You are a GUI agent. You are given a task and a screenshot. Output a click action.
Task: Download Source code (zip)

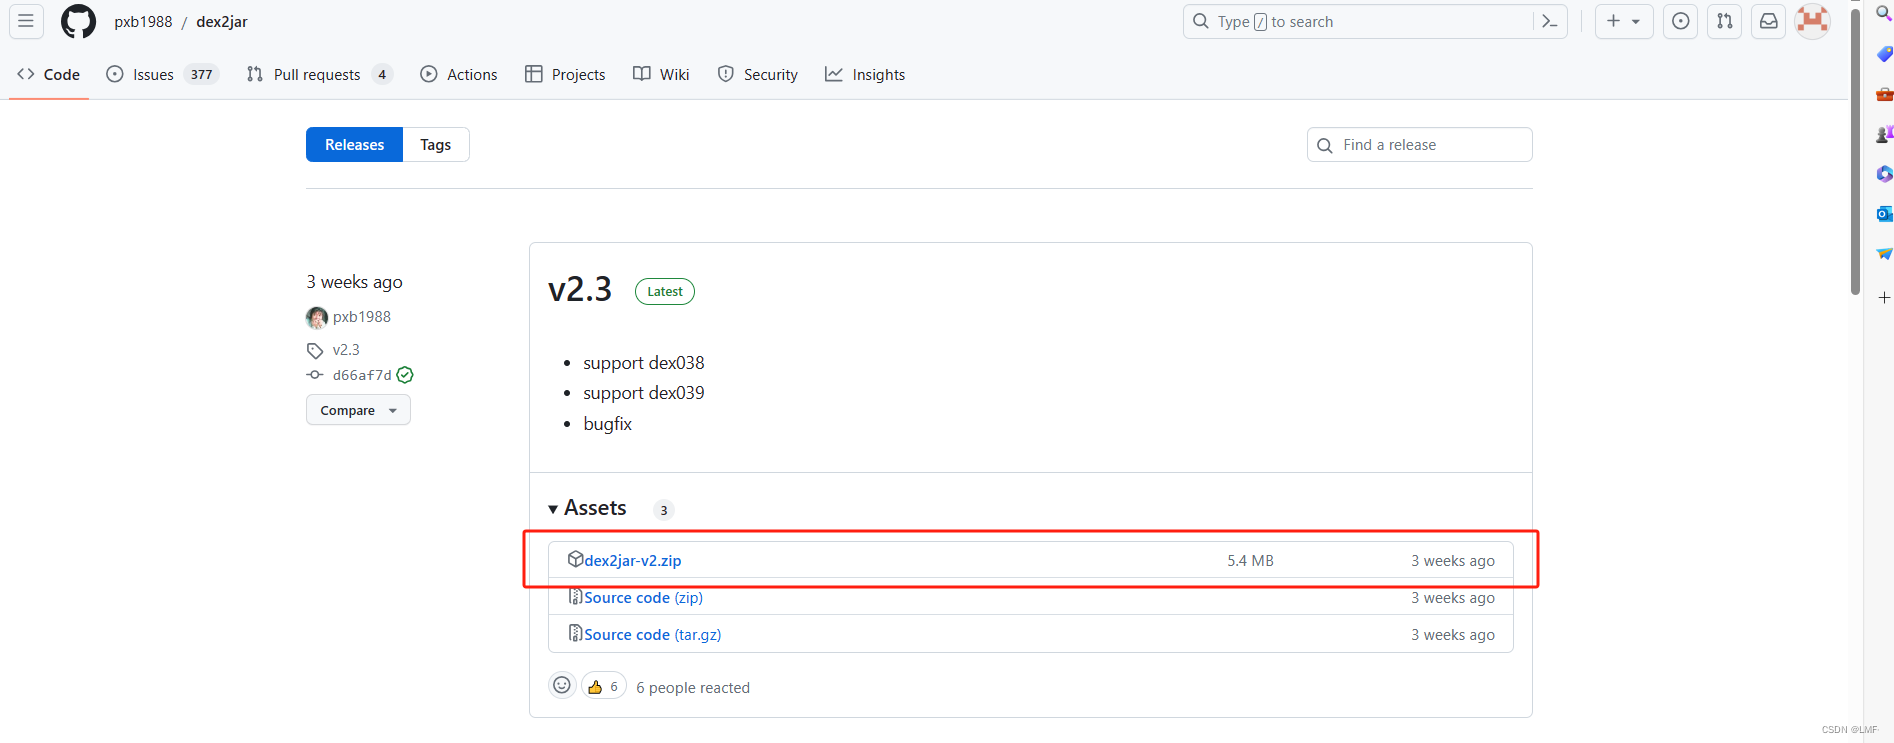point(644,597)
